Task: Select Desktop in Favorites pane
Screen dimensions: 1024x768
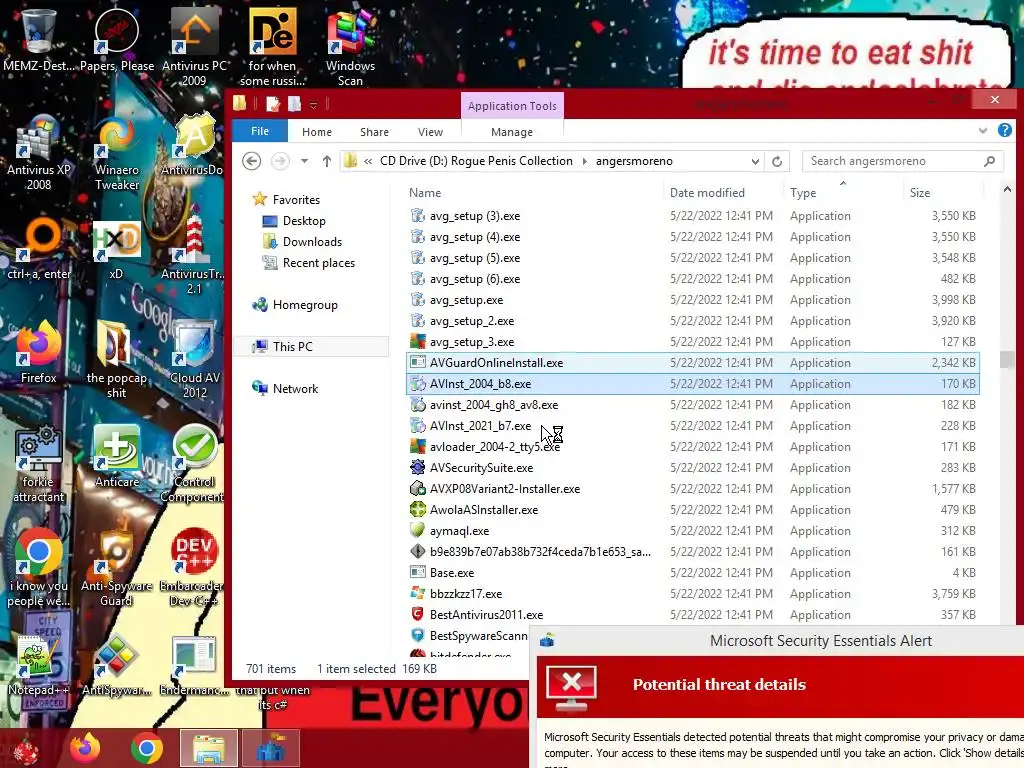Action: [304, 221]
